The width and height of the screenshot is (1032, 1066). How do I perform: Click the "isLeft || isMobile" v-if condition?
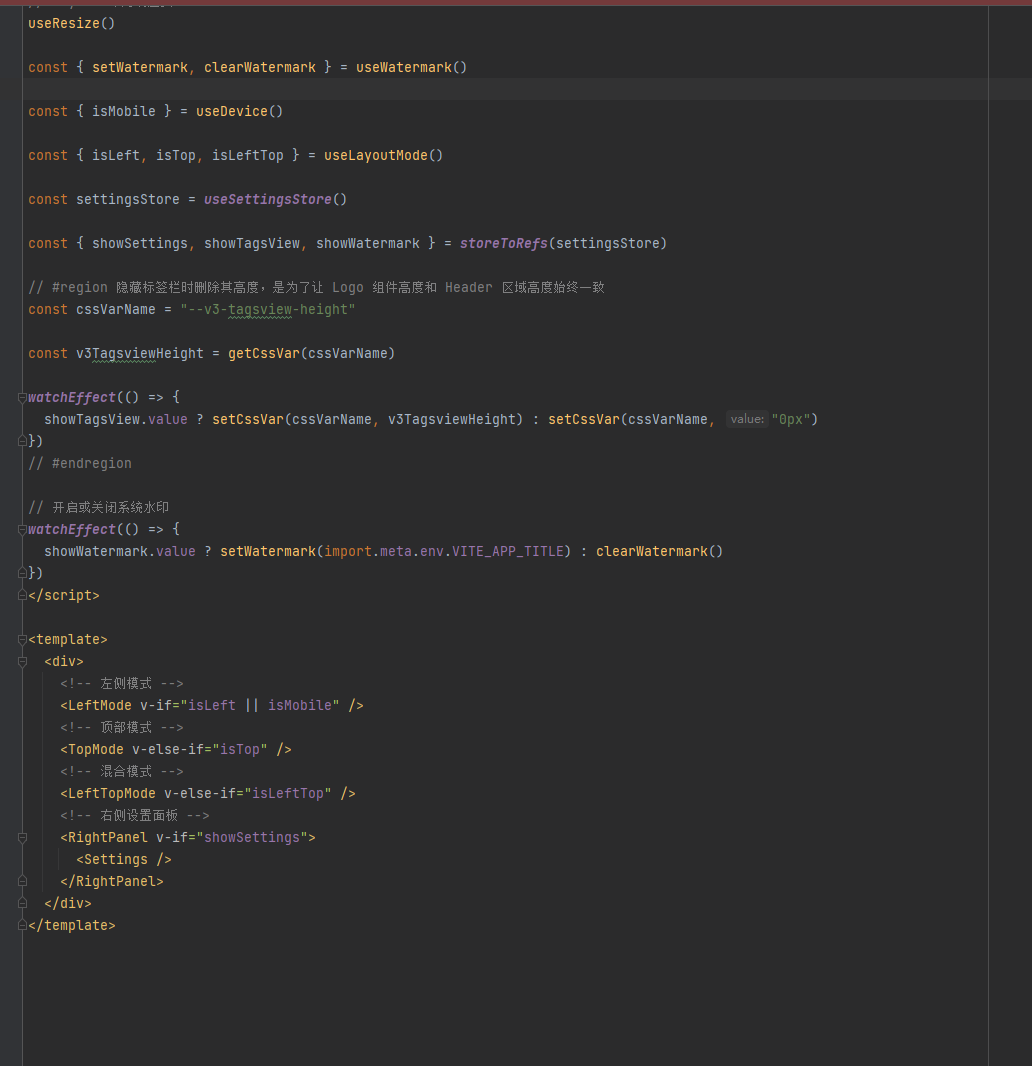pos(260,706)
